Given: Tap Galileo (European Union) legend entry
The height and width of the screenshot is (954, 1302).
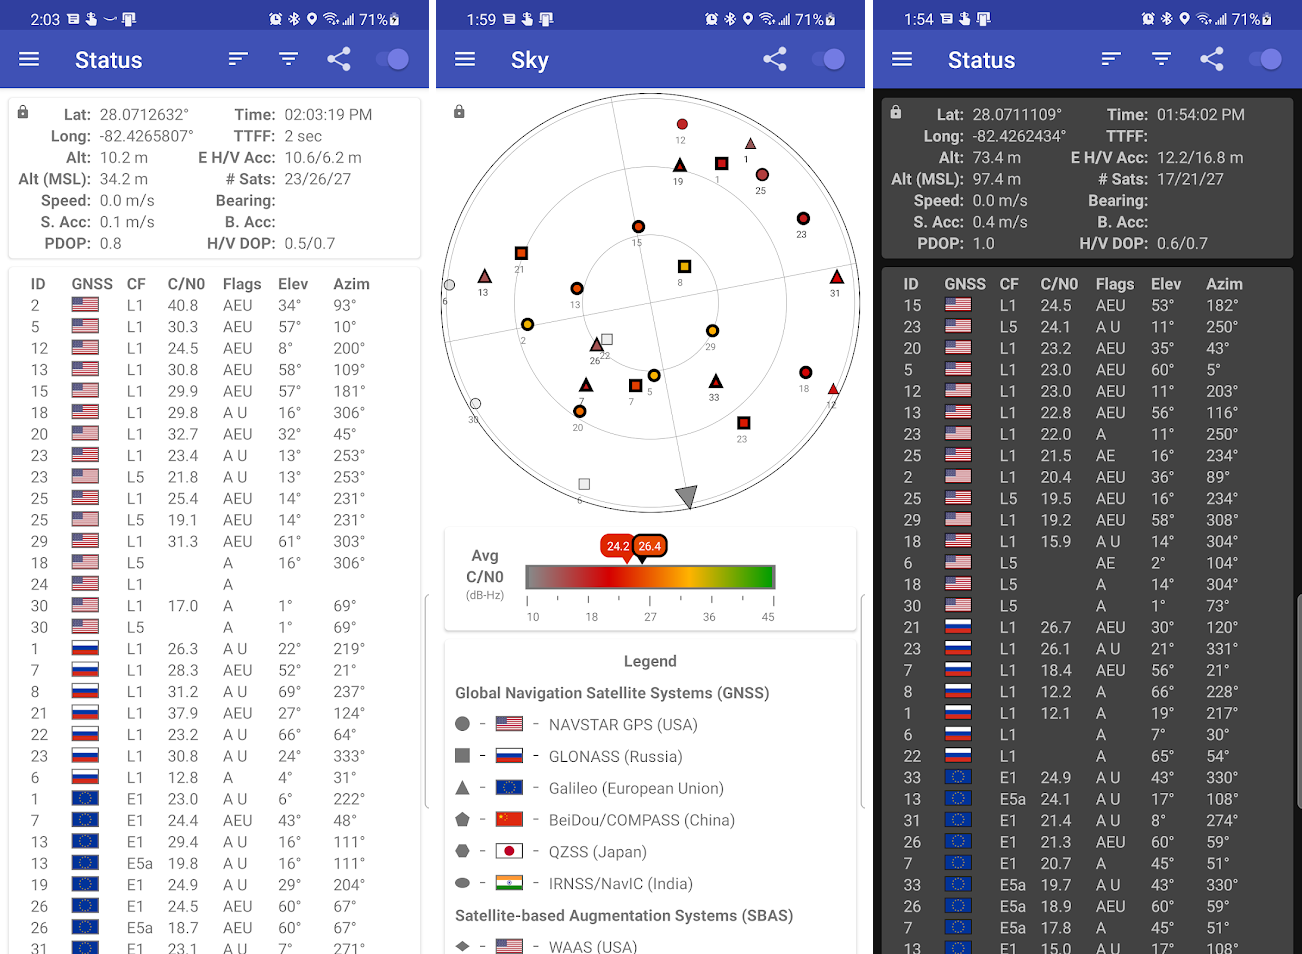Looking at the screenshot, I should tap(635, 789).
